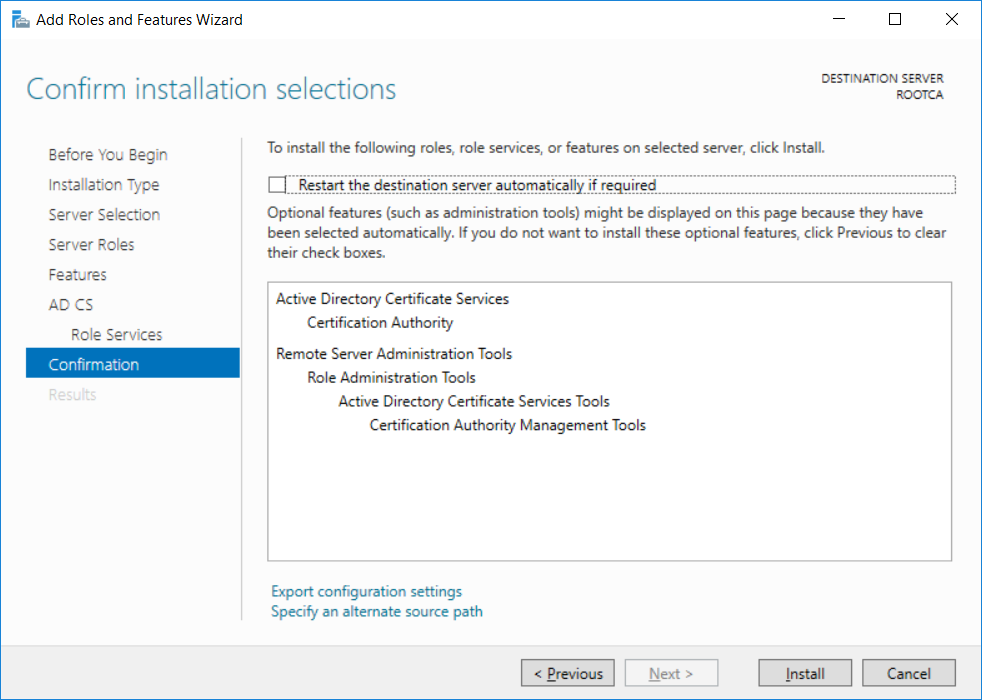Select the AD CS step
This screenshot has width=982, height=700.
click(71, 305)
